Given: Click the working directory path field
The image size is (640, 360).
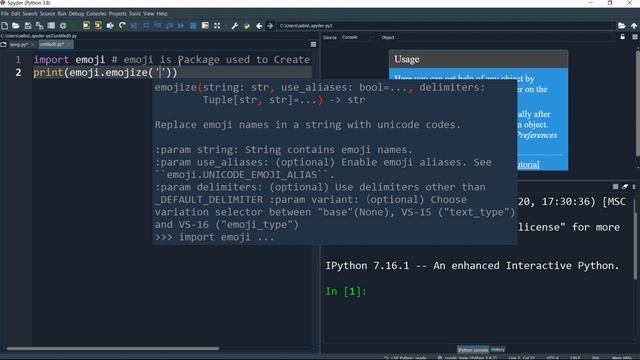Looking at the screenshot, I should click(446, 26).
